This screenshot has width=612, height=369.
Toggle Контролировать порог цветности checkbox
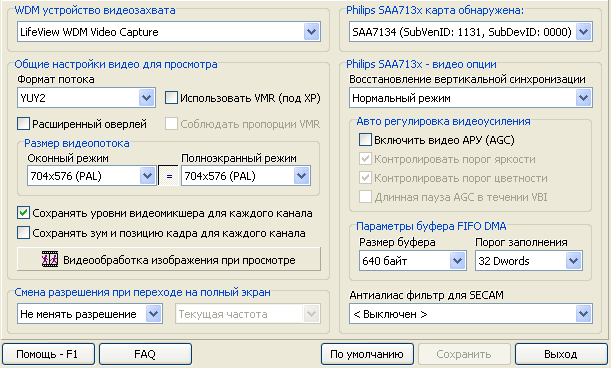365,178
